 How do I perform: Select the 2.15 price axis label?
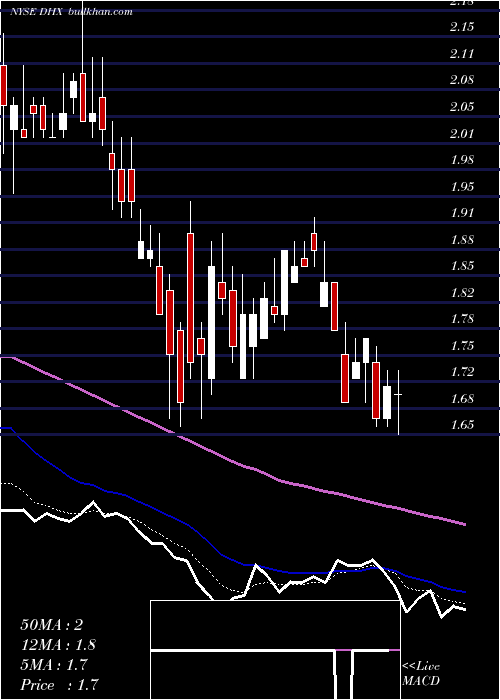coord(462,27)
